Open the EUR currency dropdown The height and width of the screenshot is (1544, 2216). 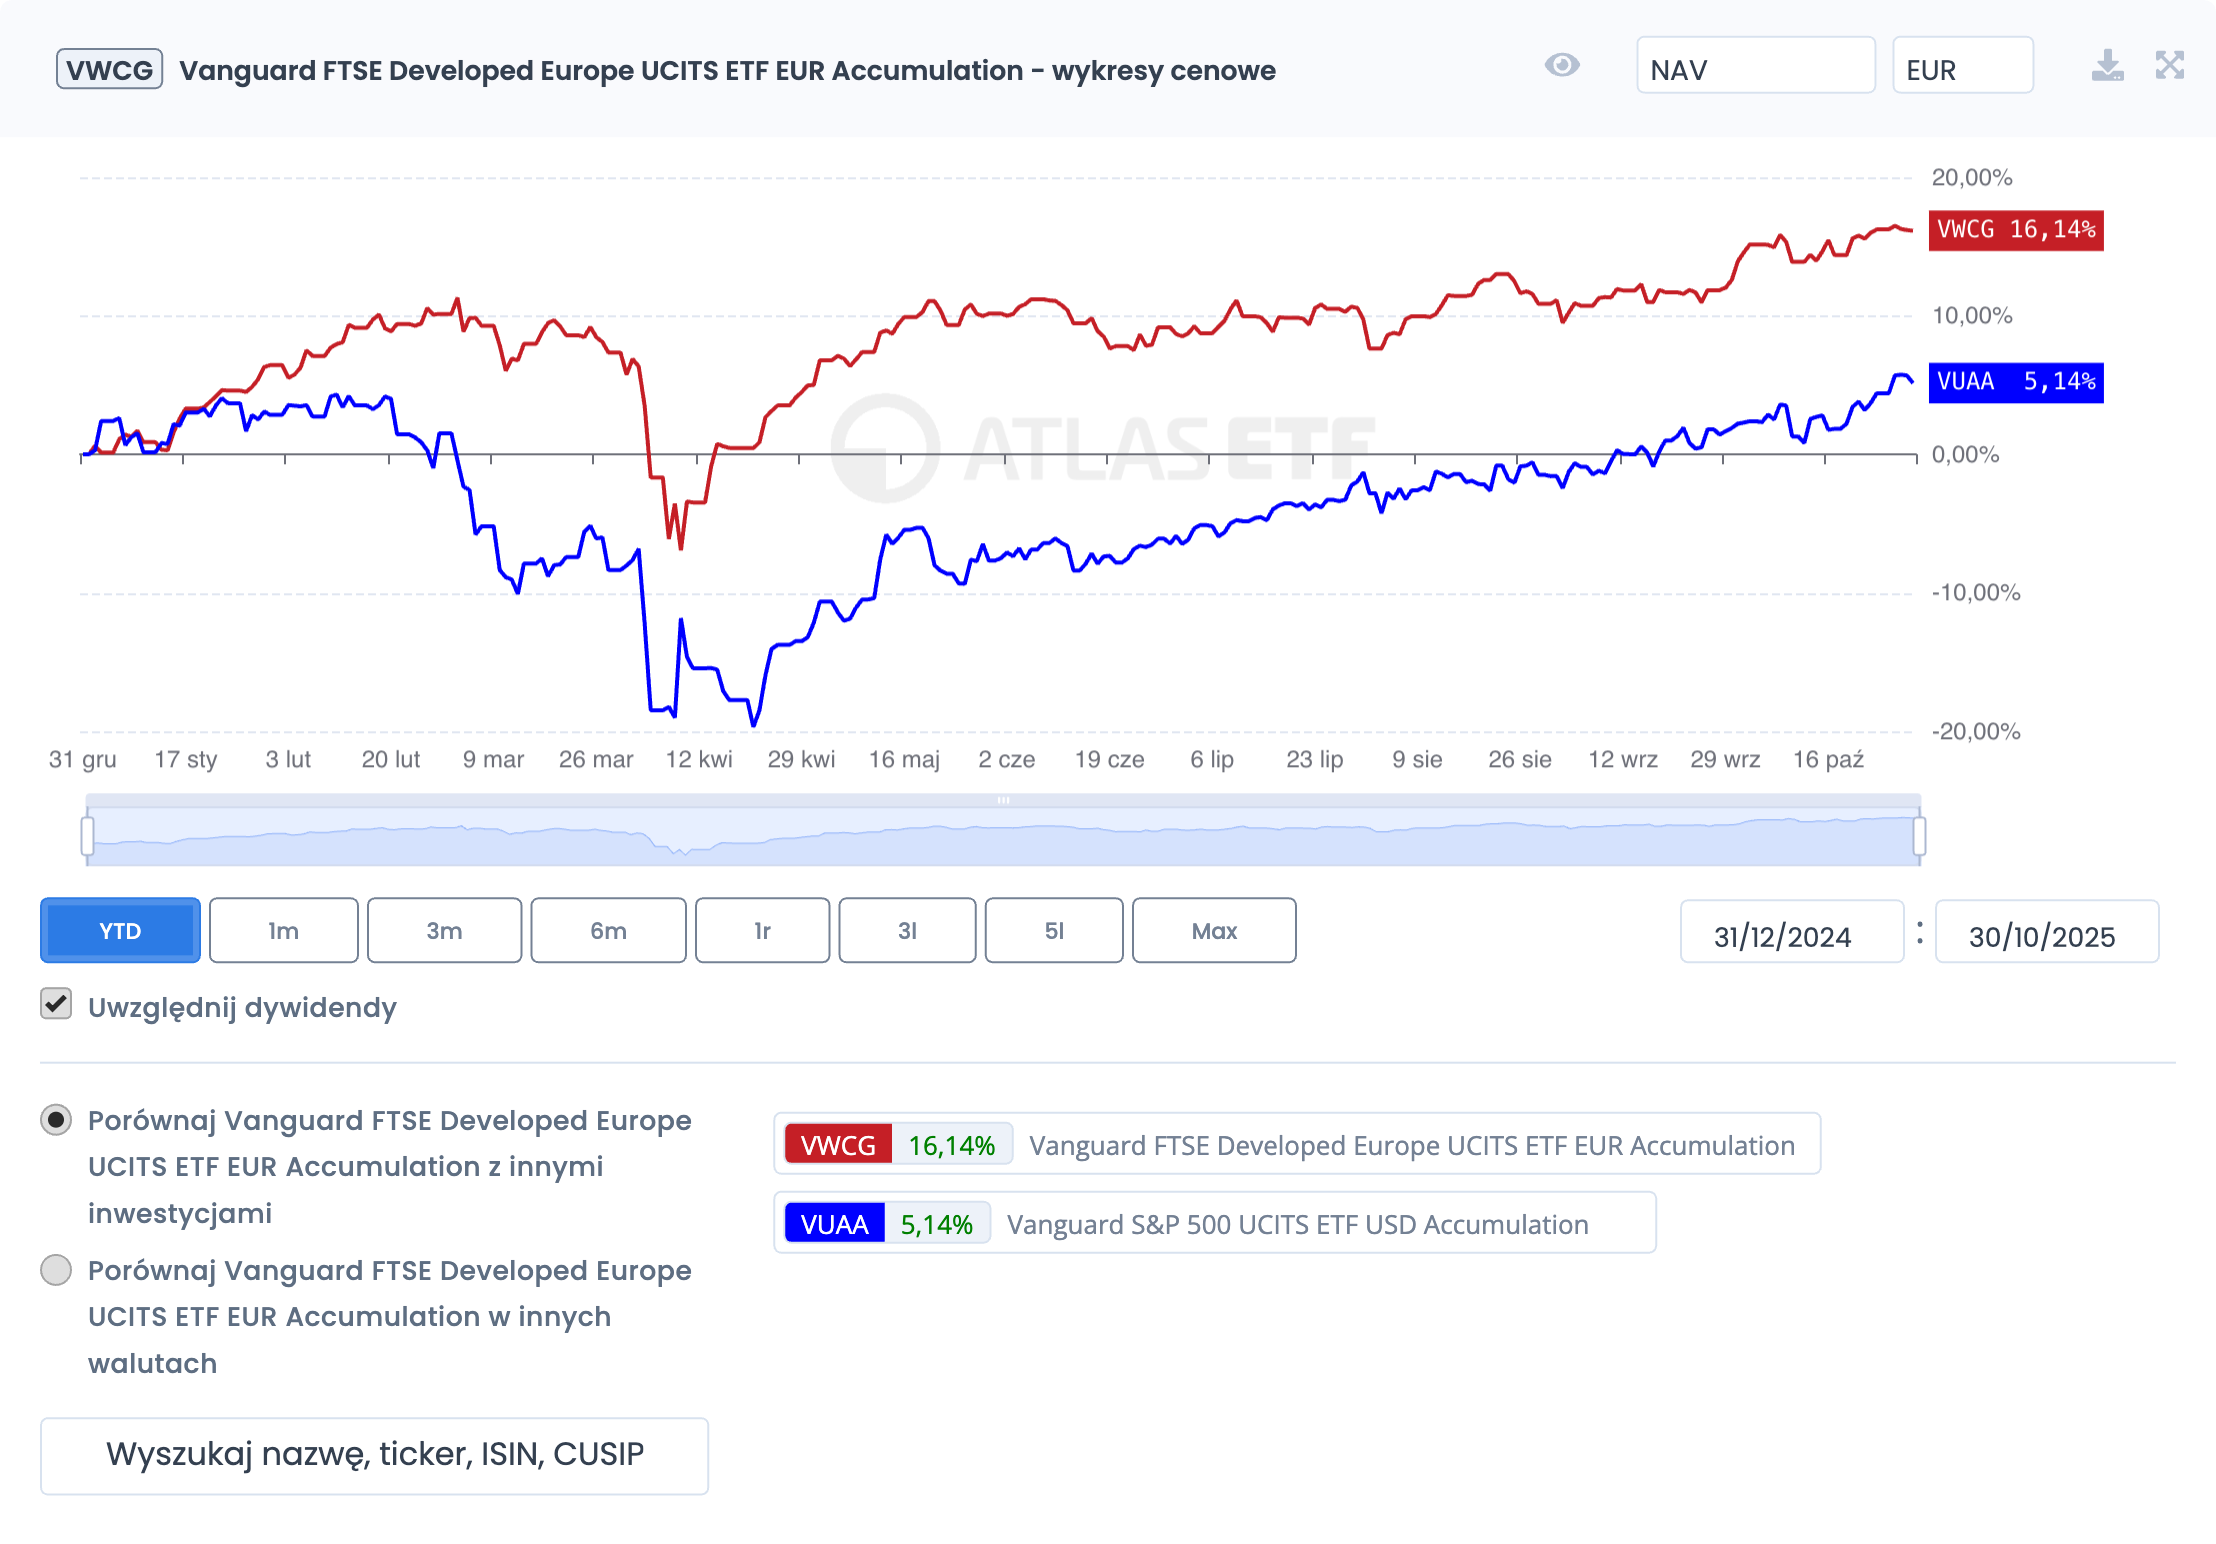point(1962,66)
